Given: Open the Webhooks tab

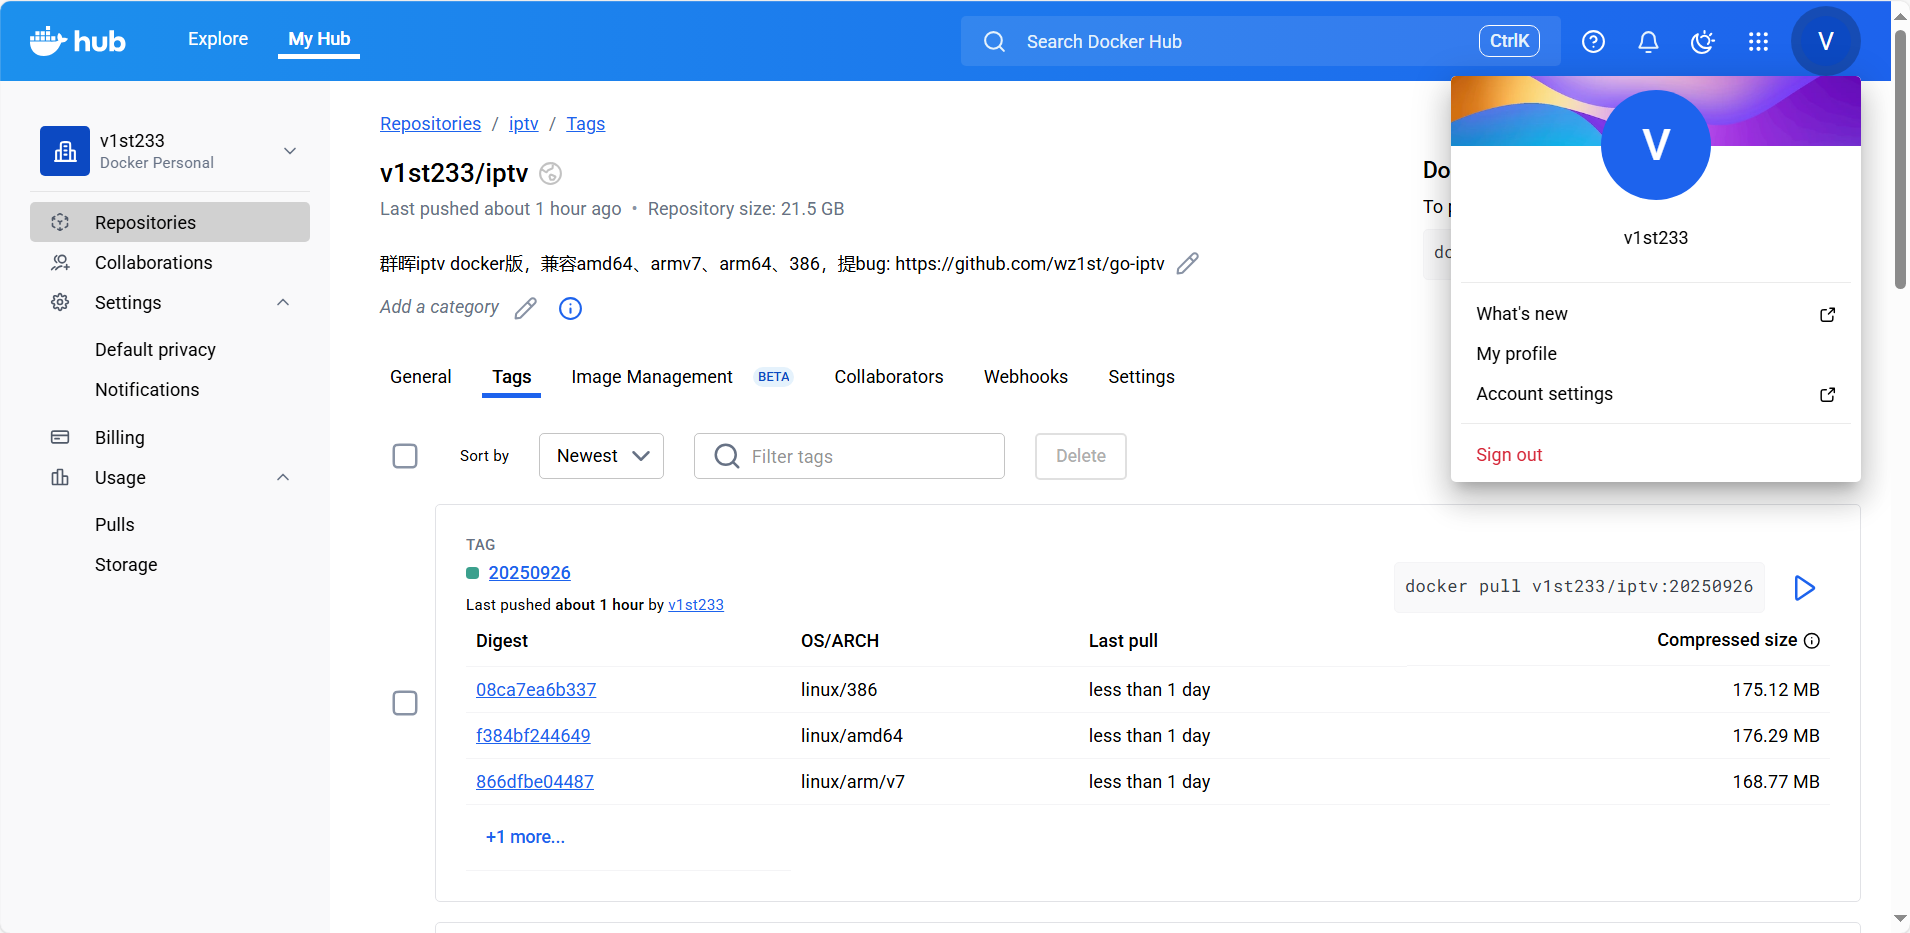Looking at the screenshot, I should (x=1025, y=377).
